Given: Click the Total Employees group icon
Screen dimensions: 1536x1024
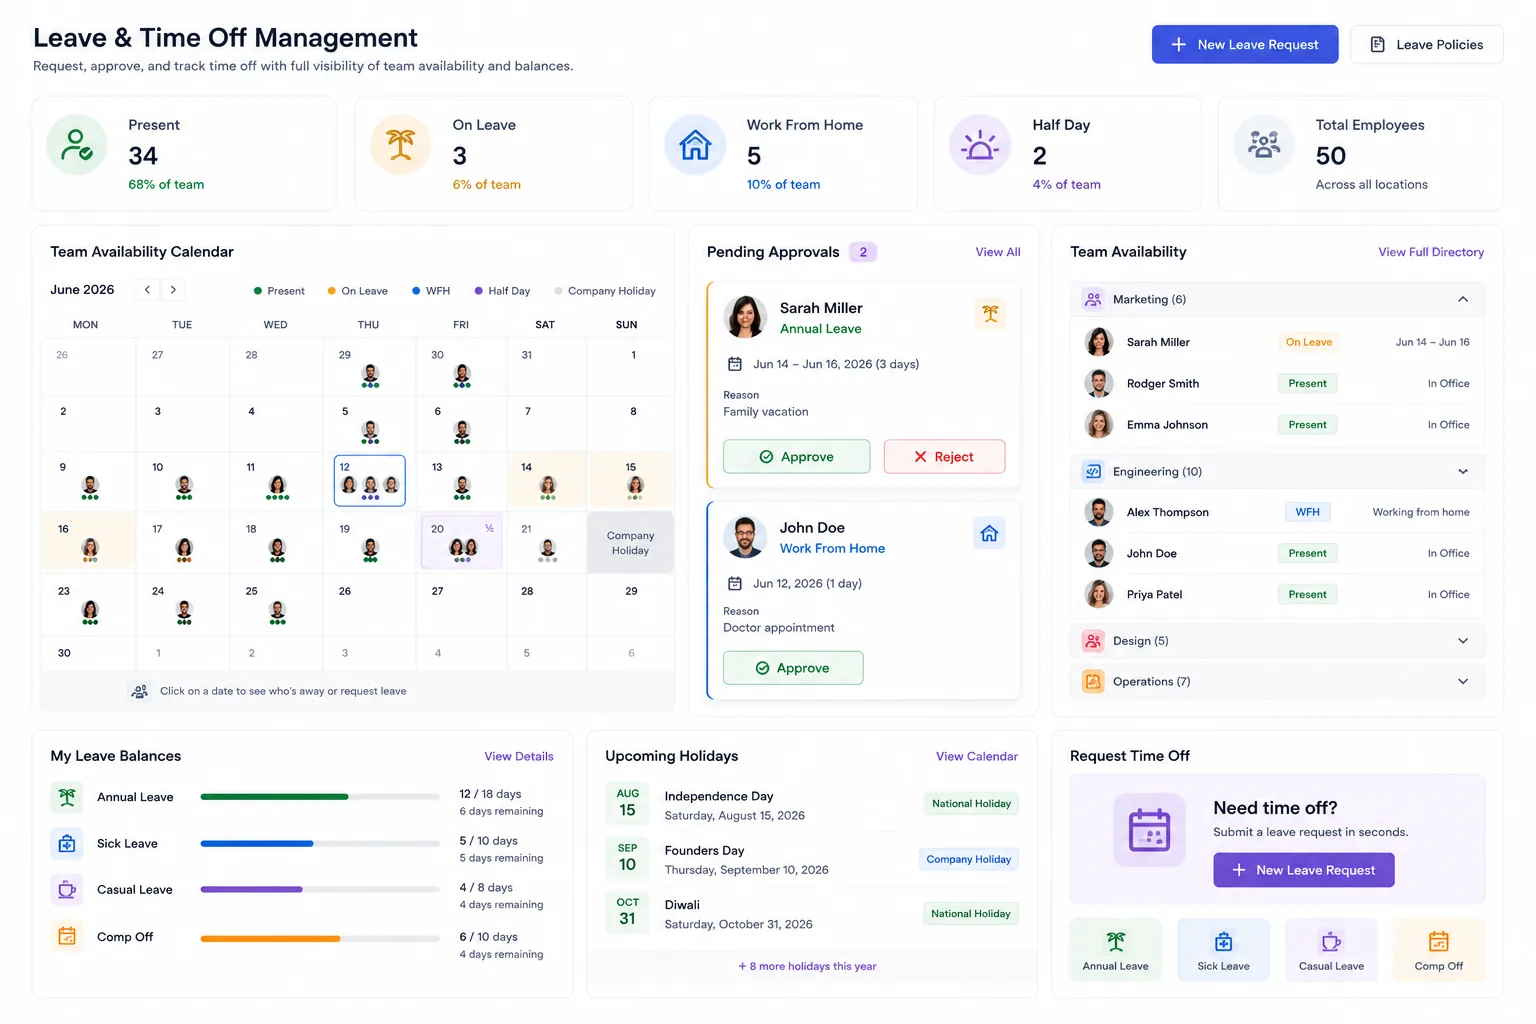Looking at the screenshot, I should pyautogui.click(x=1264, y=145).
